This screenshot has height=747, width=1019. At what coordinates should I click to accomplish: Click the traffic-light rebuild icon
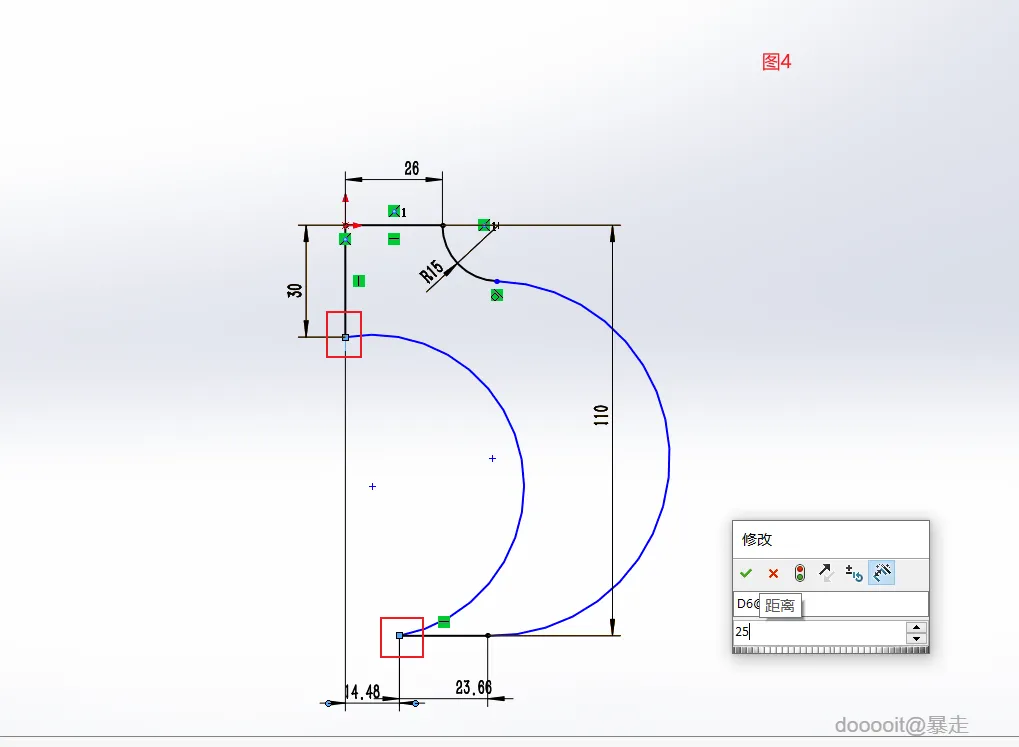click(800, 573)
